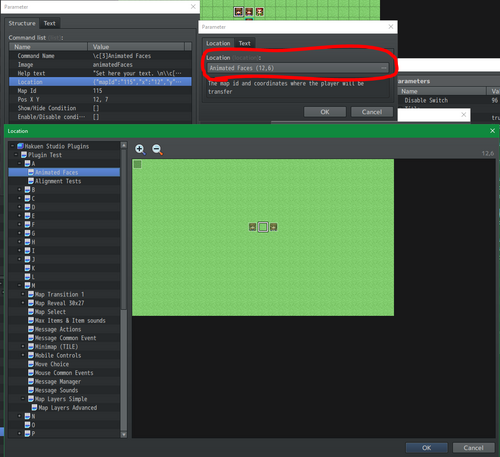Click the Alignment Tests map icon

coord(31,181)
